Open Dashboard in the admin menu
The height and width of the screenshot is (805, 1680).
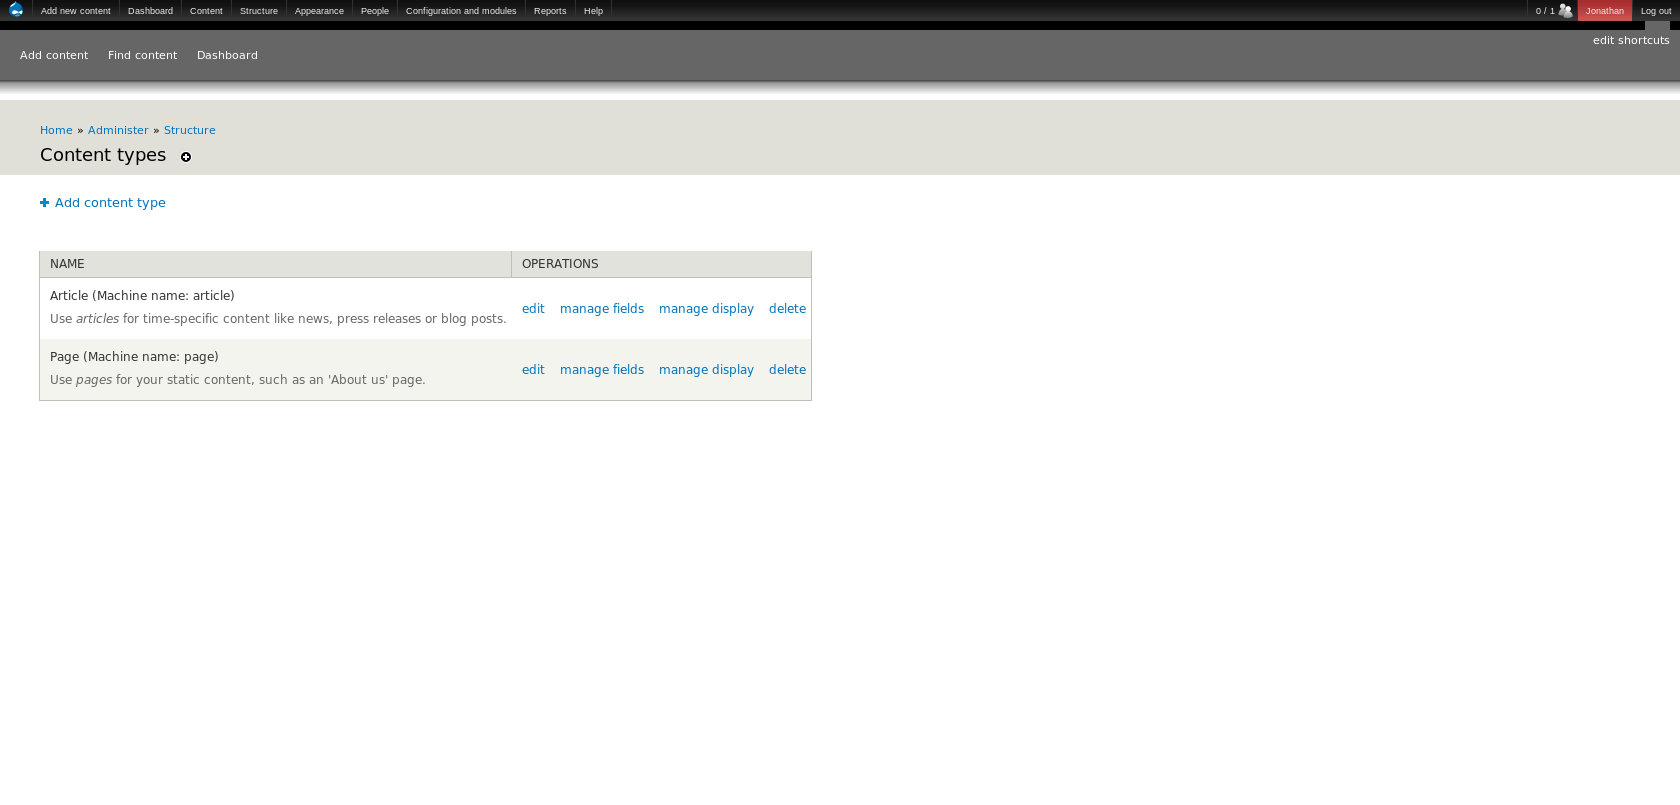coord(150,11)
